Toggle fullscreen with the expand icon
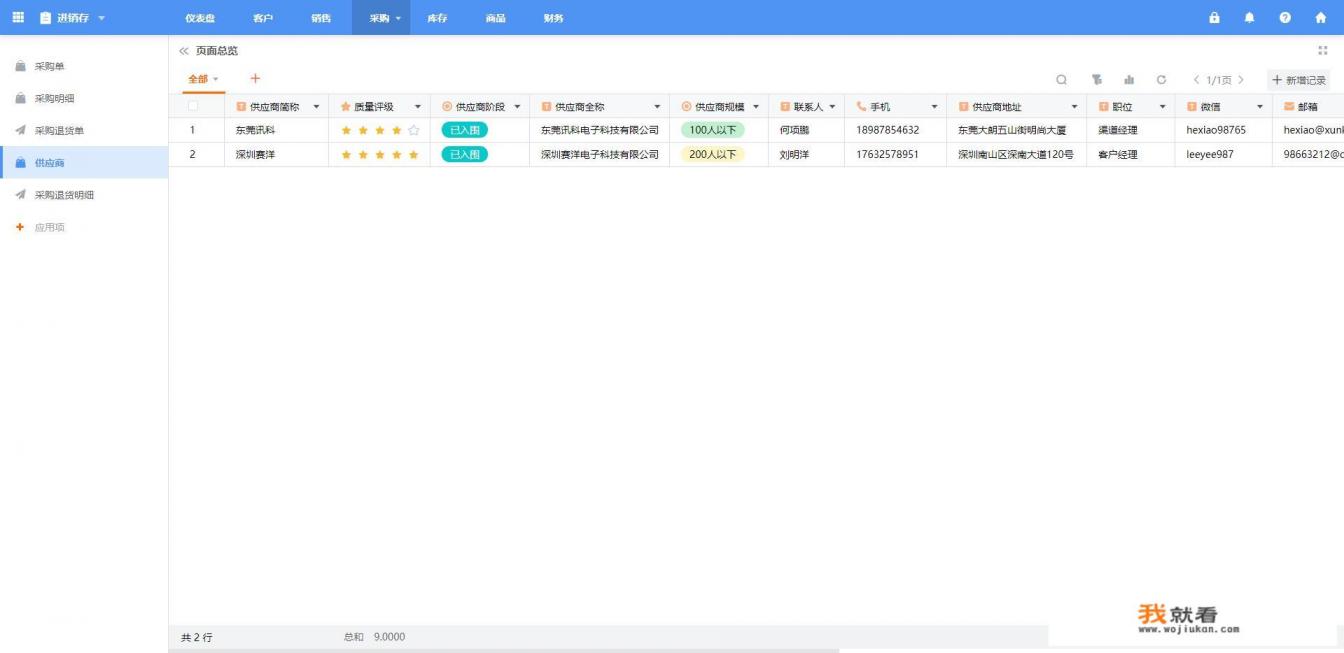Screen dimensions: 1344x653 click(x=1323, y=50)
